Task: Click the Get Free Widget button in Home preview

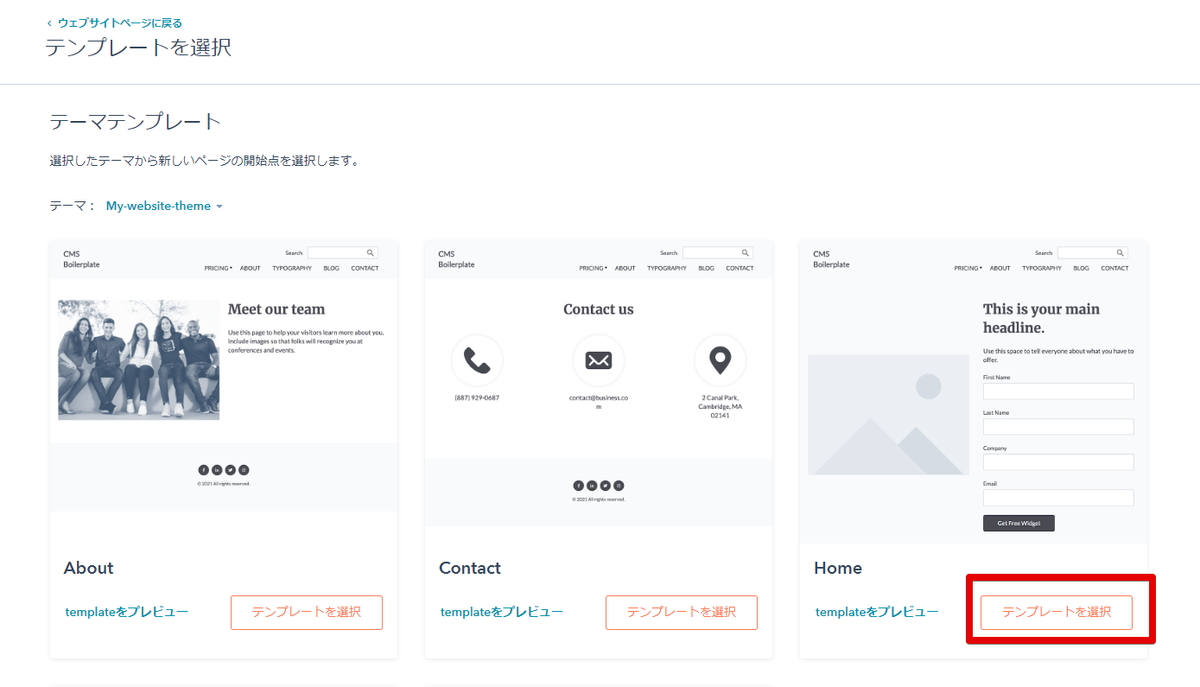Action: pyautogui.click(x=1019, y=523)
